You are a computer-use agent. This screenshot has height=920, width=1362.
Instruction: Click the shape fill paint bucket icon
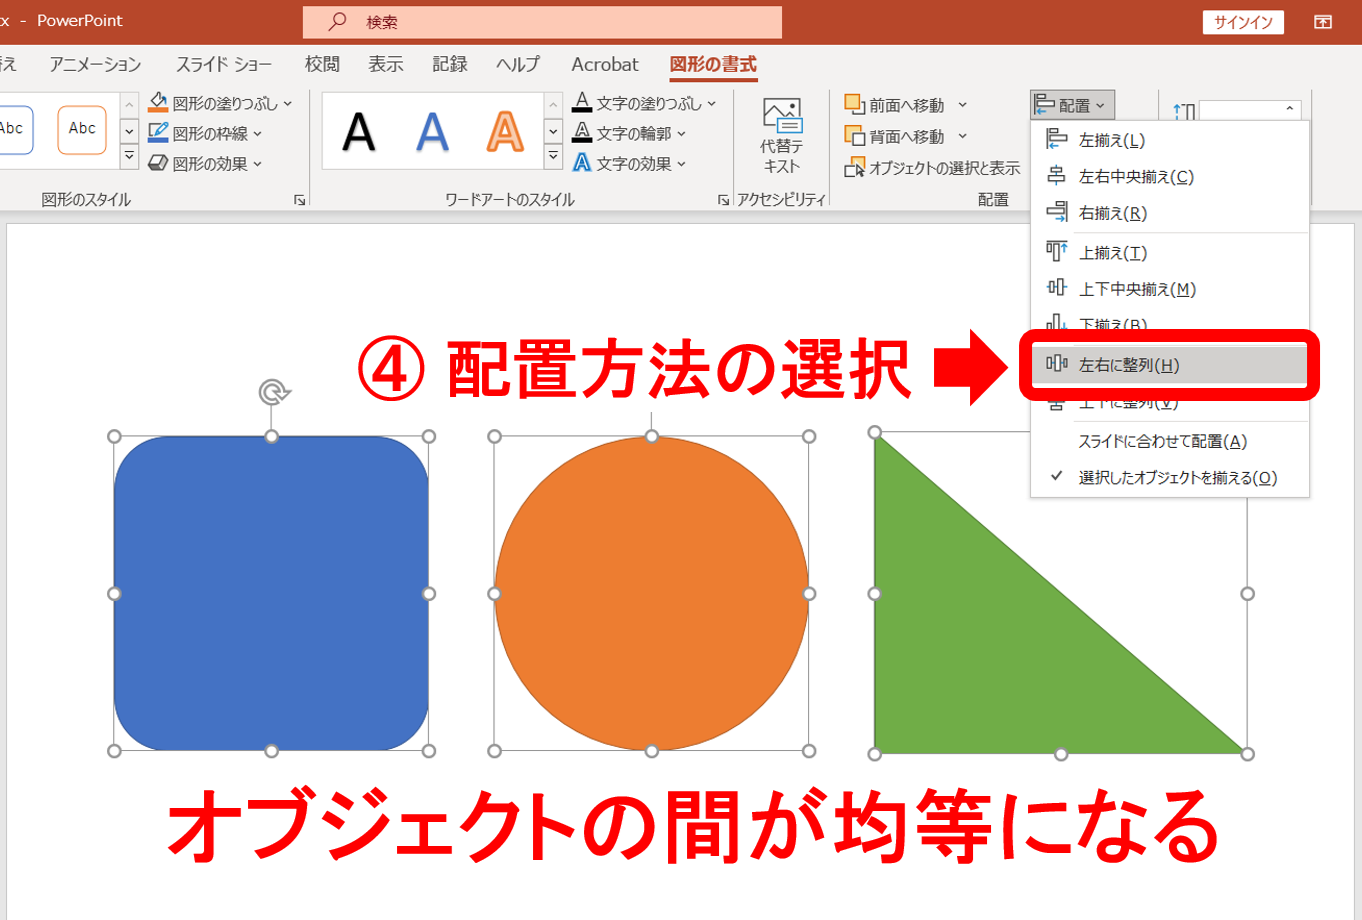tap(158, 102)
